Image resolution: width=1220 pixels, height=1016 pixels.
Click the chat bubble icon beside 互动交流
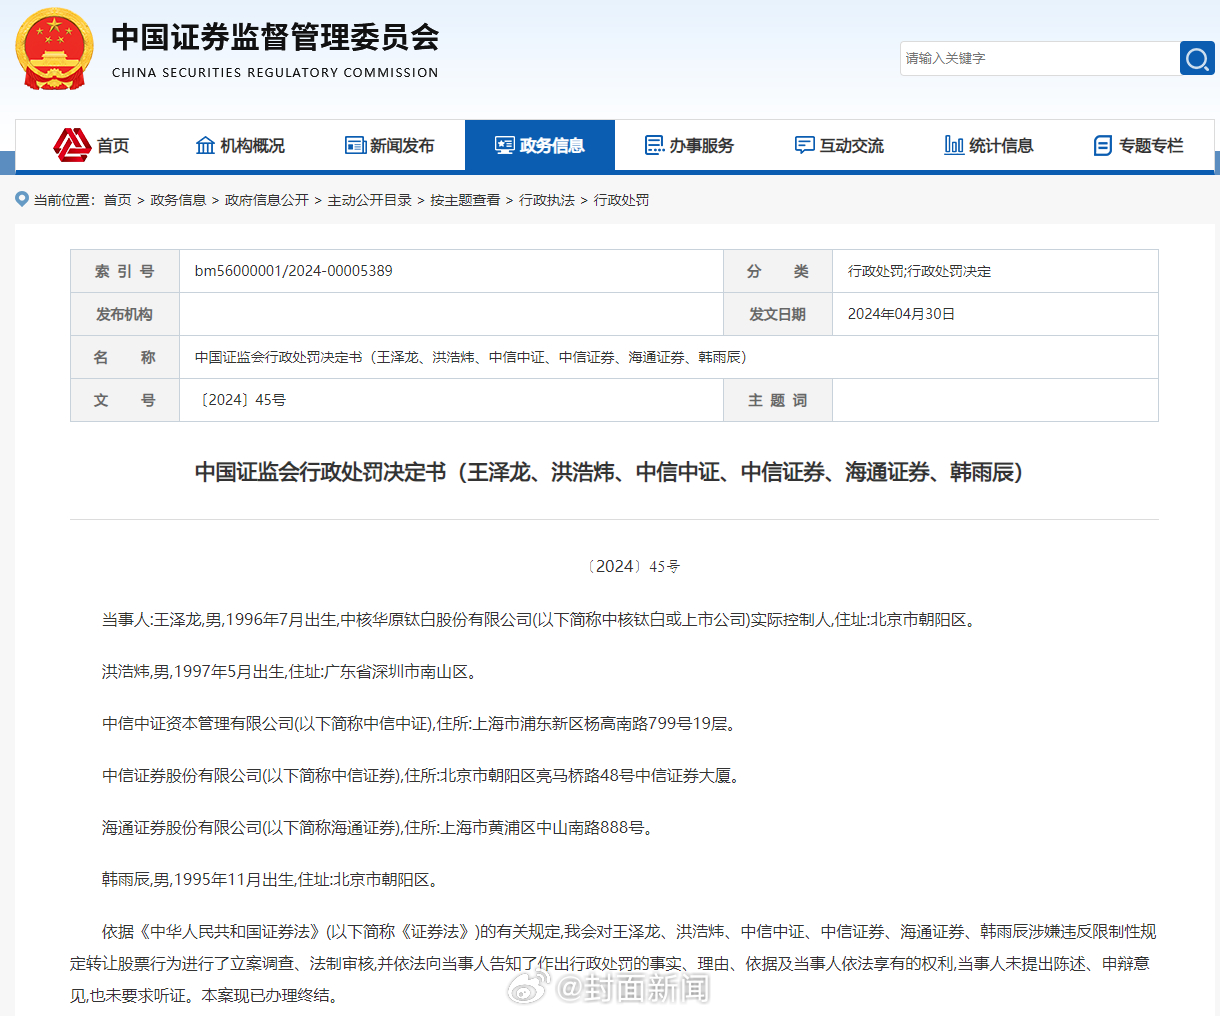click(x=803, y=145)
